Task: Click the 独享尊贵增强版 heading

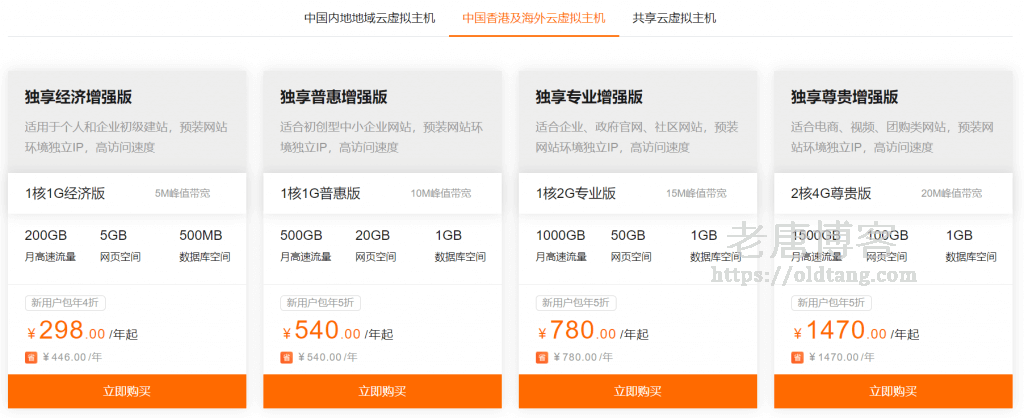Action: (x=845, y=97)
